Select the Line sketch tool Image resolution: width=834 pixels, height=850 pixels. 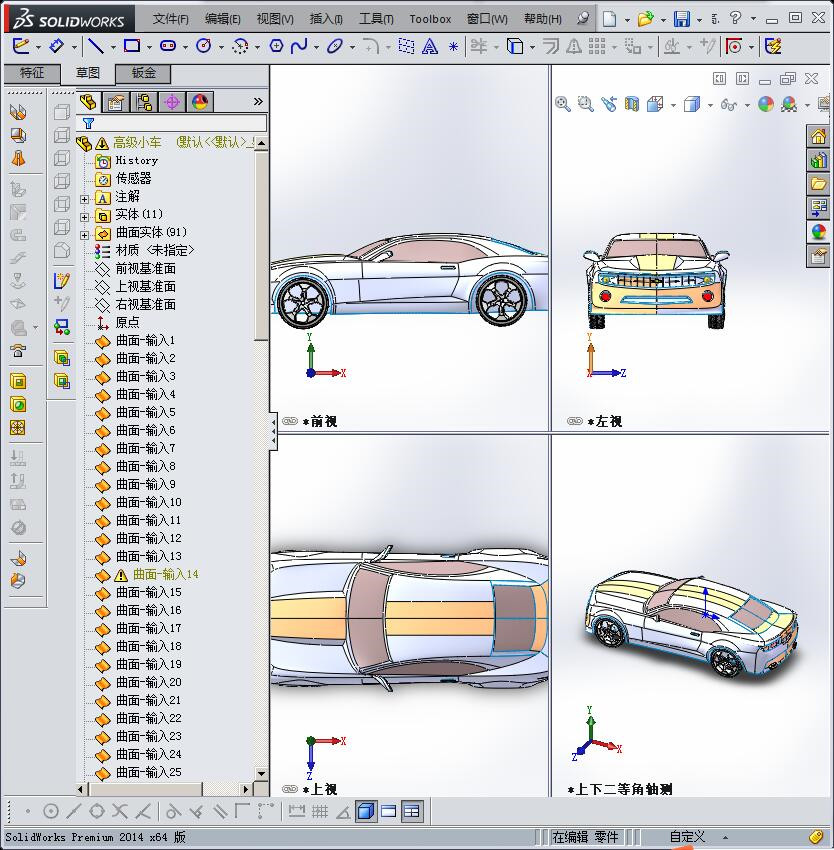click(x=95, y=46)
